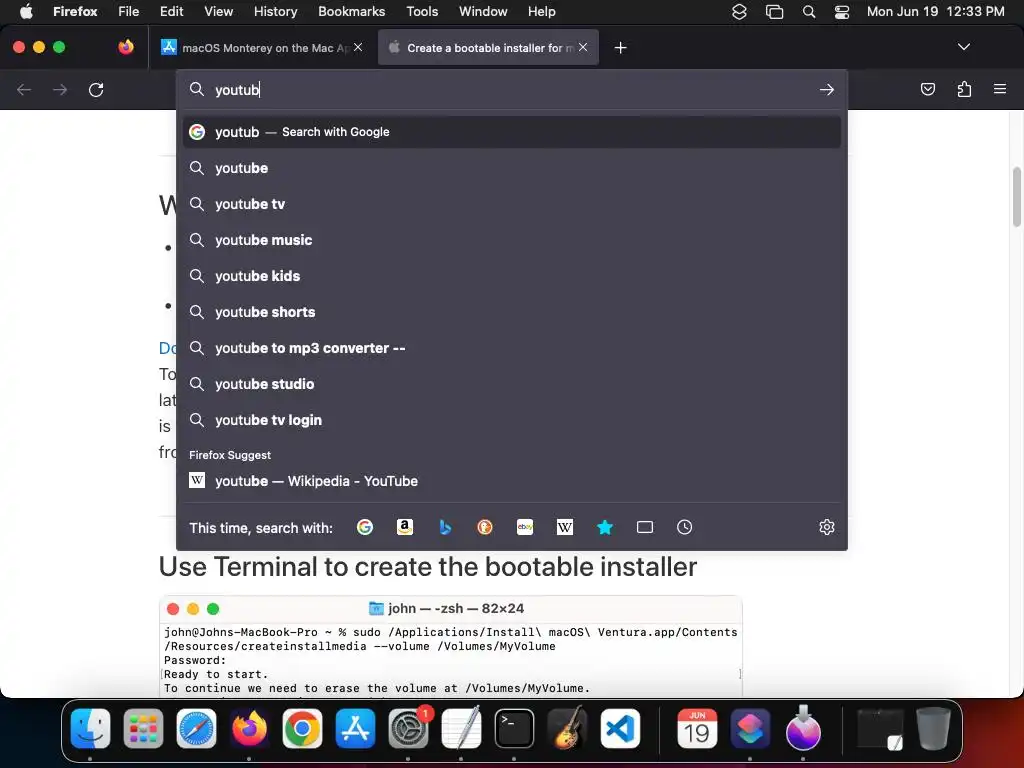Open Firefox application hamburger menu
Image resolution: width=1024 pixels, height=768 pixels.
click(1000, 89)
